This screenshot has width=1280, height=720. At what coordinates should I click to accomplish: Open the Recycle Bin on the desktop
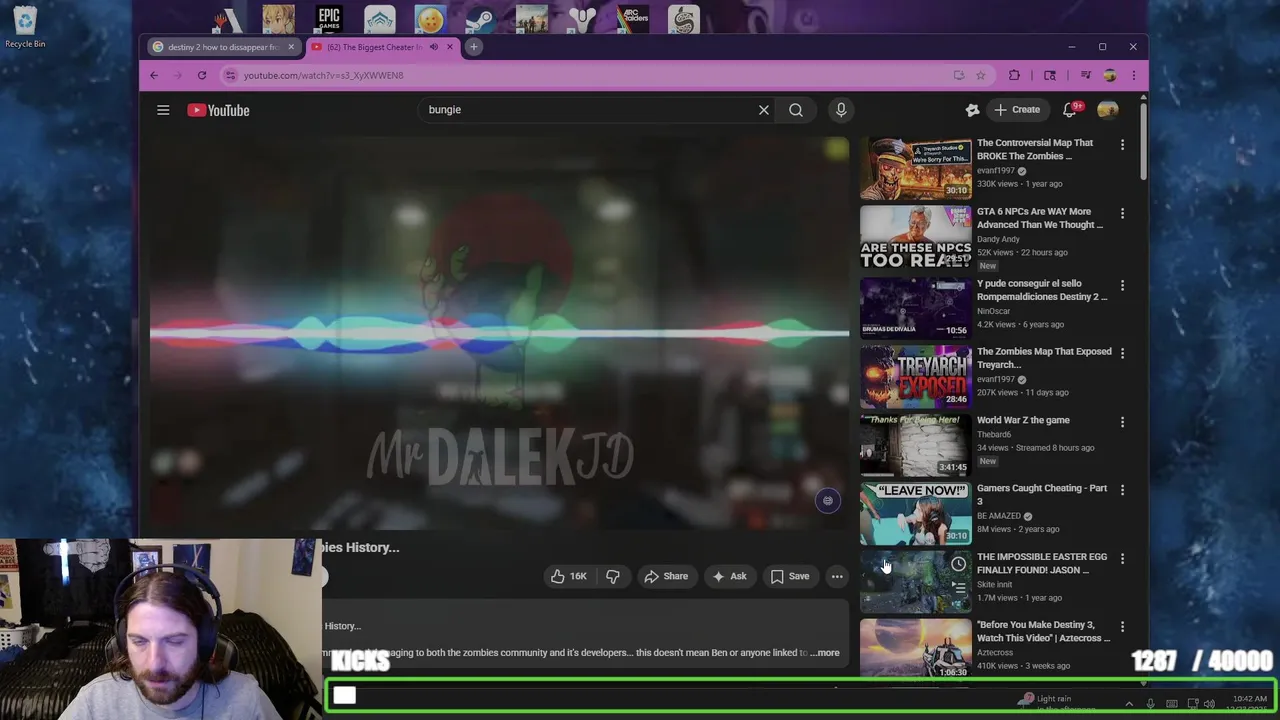(25, 27)
